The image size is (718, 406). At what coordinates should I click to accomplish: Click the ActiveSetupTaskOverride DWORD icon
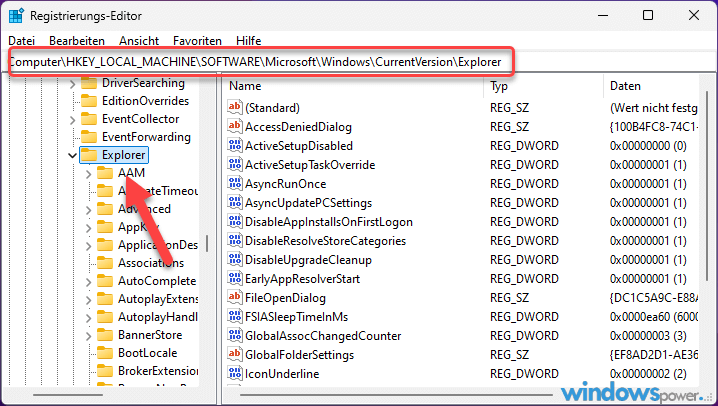point(234,164)
